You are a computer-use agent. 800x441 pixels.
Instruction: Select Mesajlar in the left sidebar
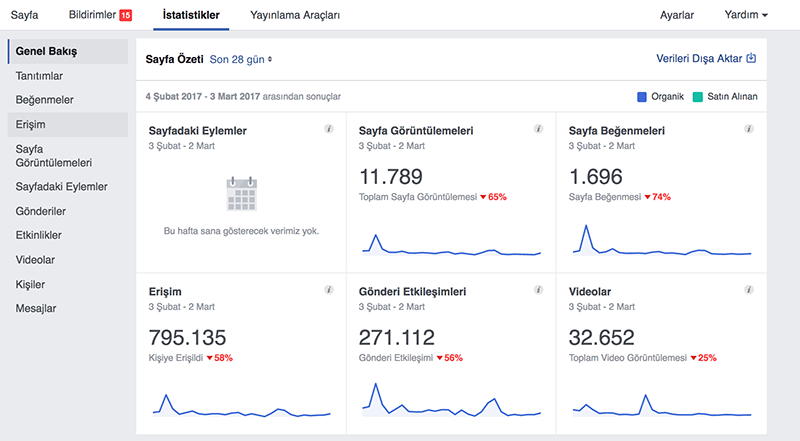tap(36, 308)
